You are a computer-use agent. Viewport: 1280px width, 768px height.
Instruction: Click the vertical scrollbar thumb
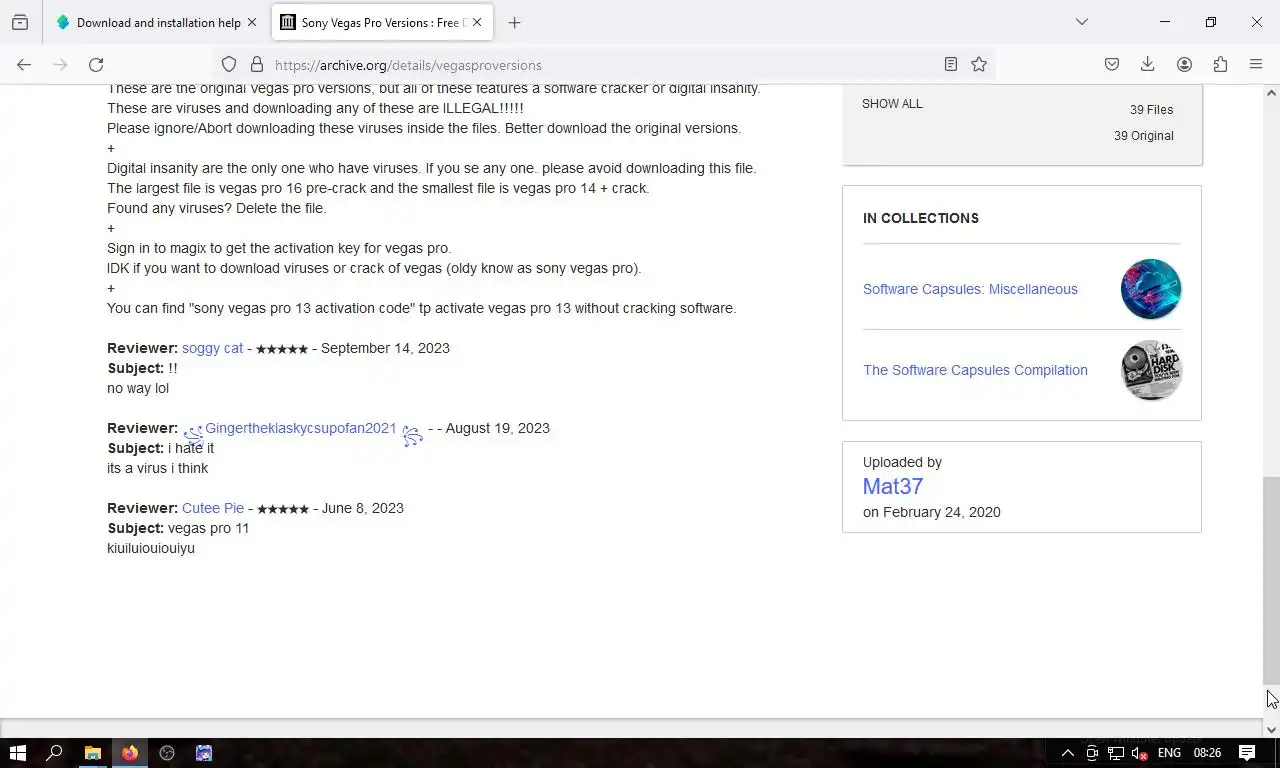click(x=1271, y=580)
